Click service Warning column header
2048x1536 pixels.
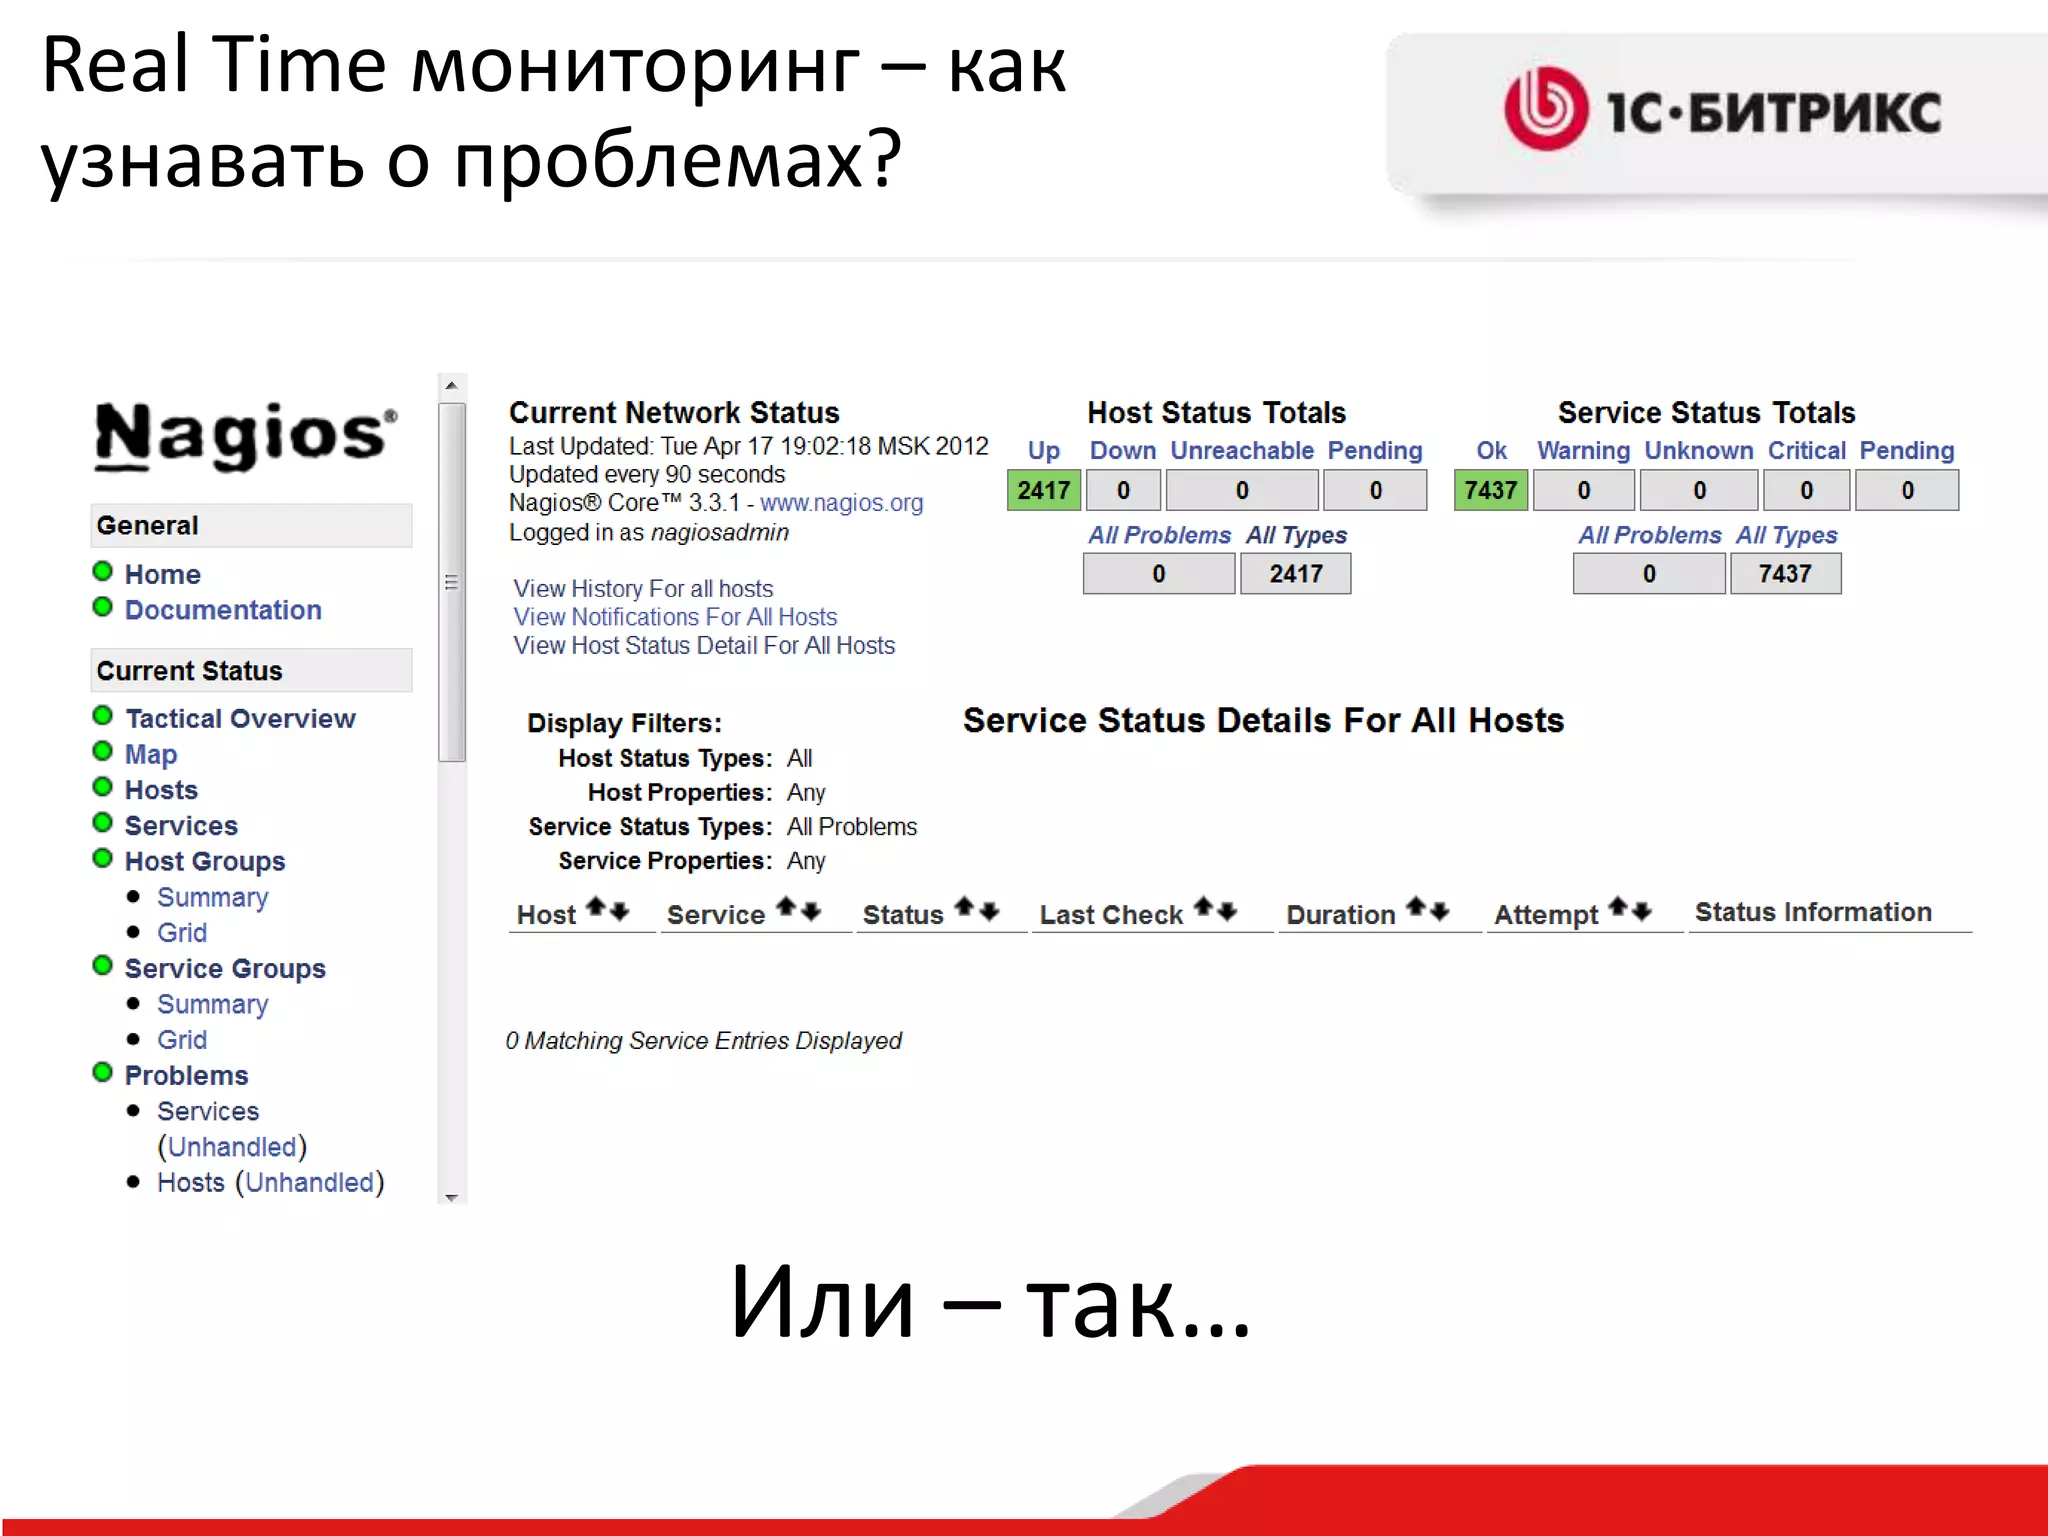pos(1584,451)
